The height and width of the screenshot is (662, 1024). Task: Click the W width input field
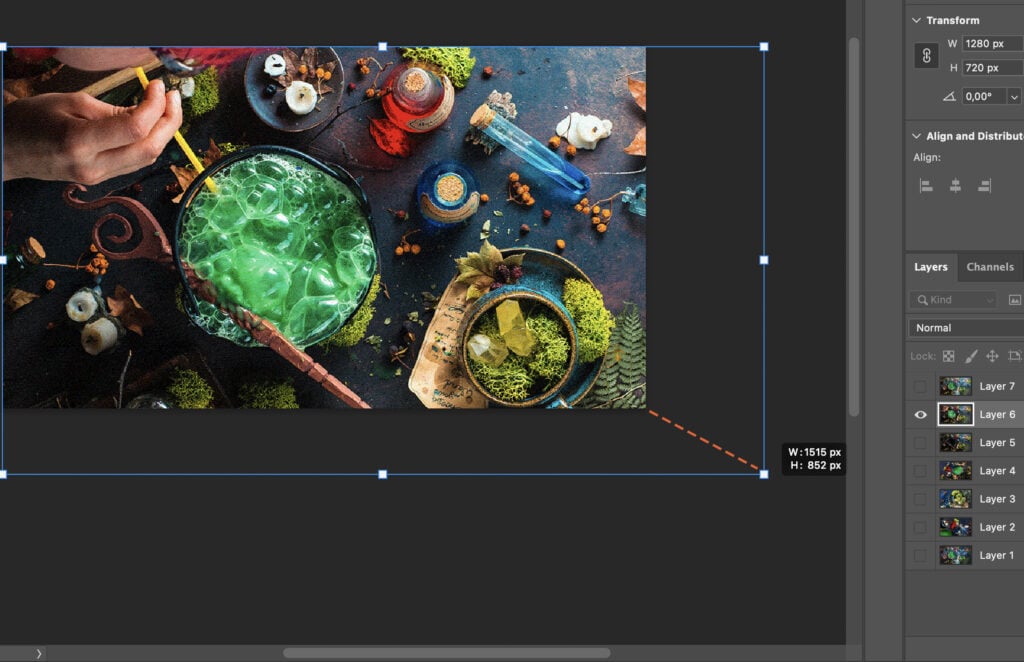pyautogui.click(x=991, y=43)
